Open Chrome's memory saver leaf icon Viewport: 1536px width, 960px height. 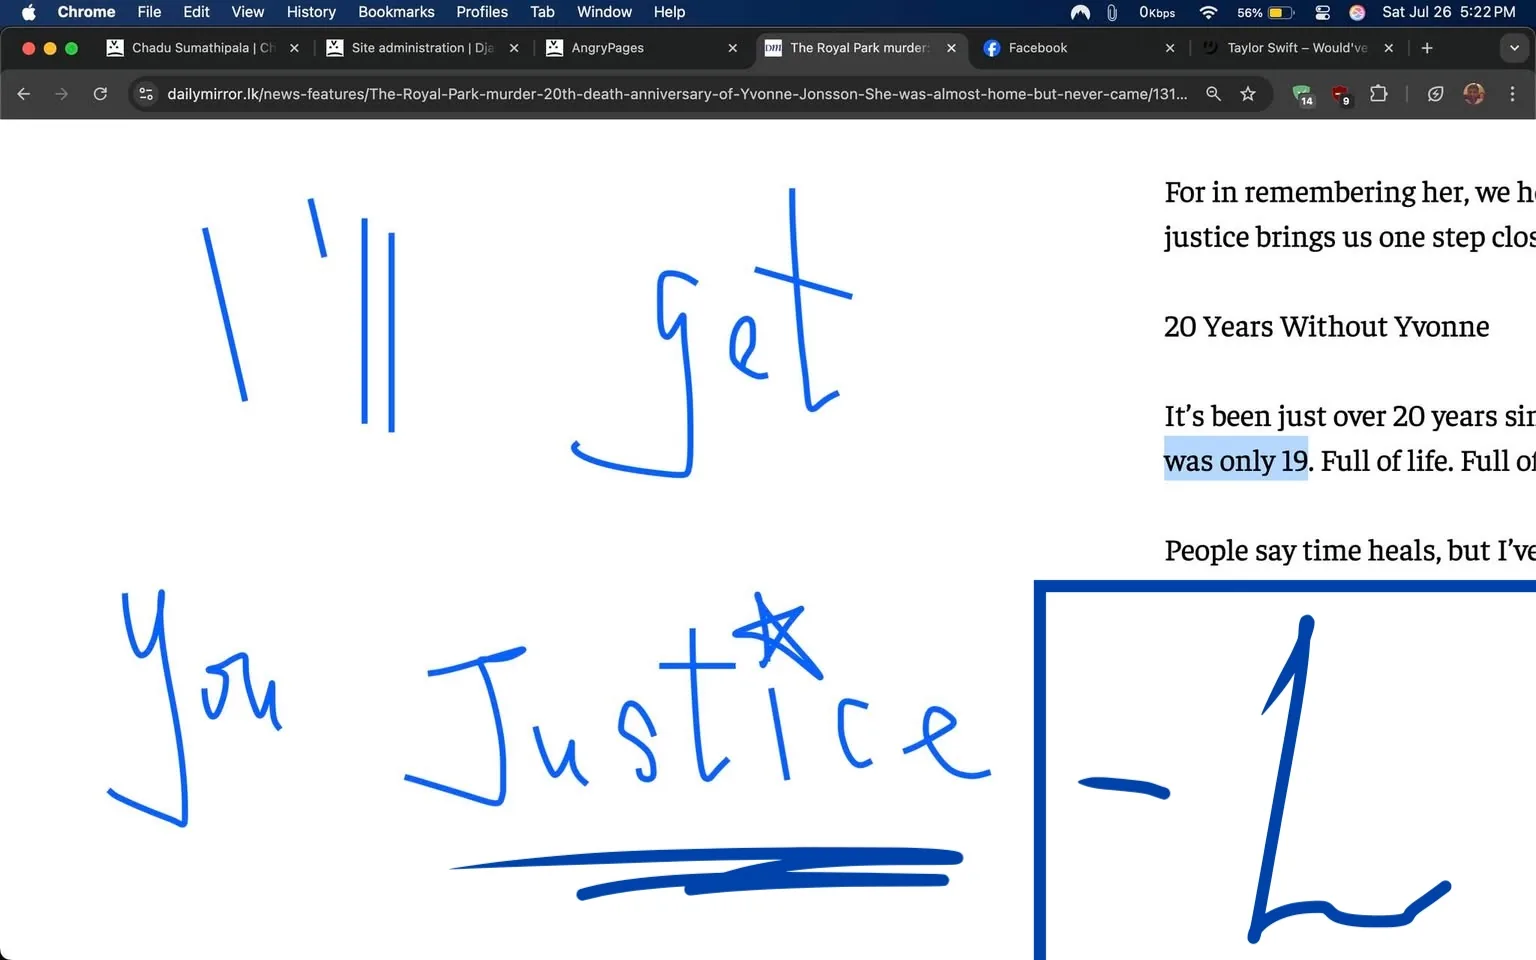click(x=1434, y=94)
